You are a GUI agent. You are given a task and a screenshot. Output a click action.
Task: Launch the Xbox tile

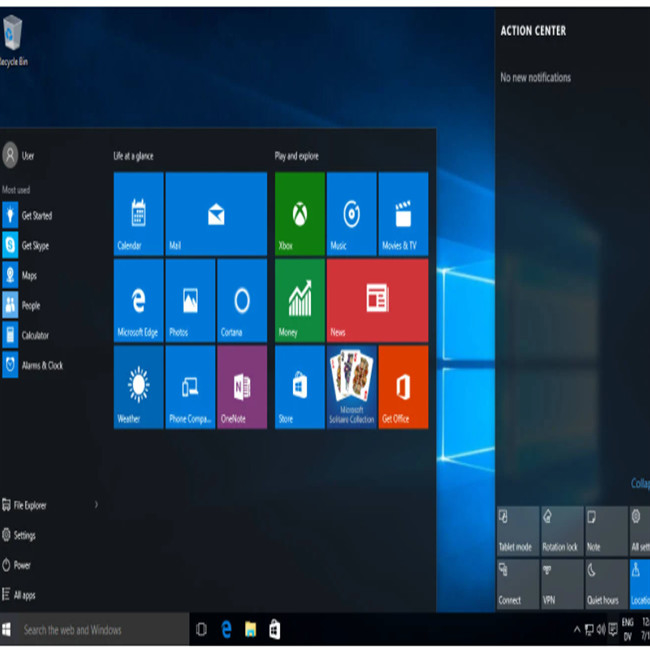coord(300,213)
